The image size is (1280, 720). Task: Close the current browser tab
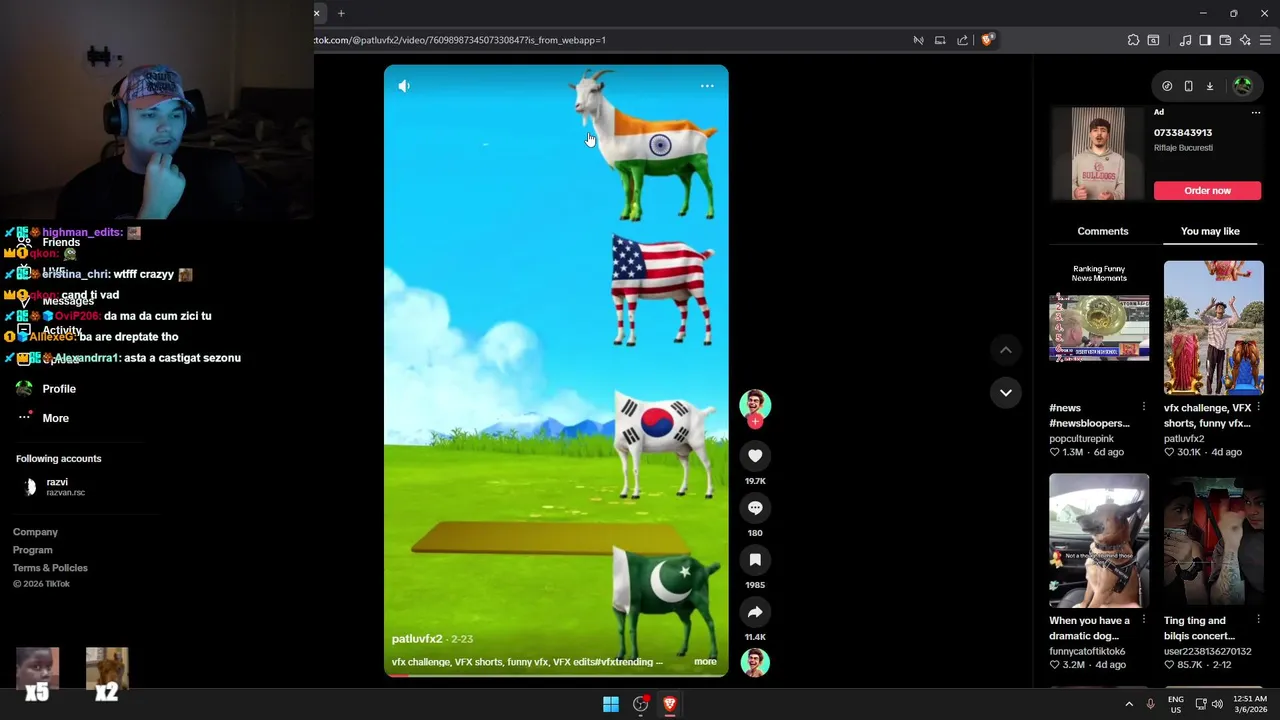317,13
